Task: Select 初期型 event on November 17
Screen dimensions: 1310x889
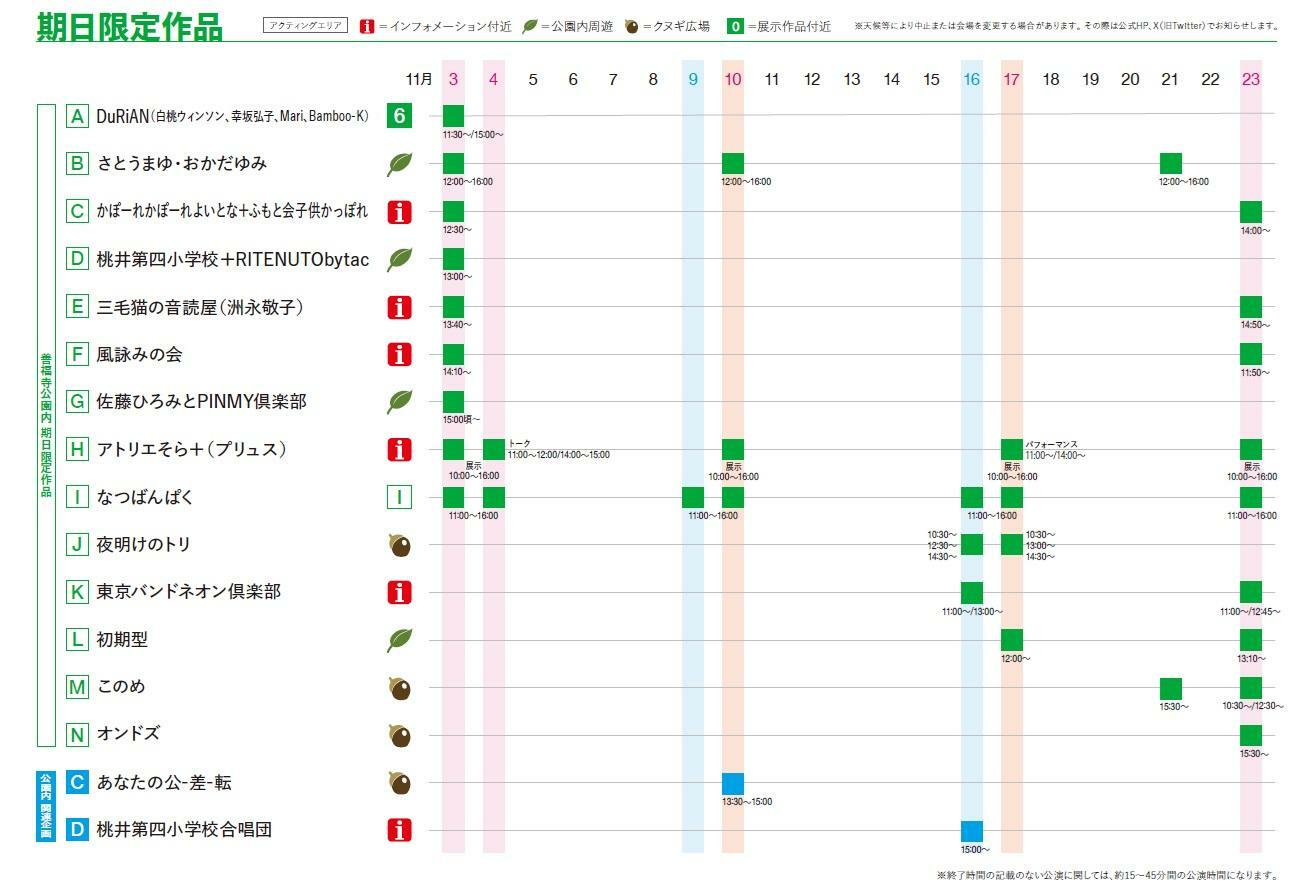Action: (x=1012, y=640)
